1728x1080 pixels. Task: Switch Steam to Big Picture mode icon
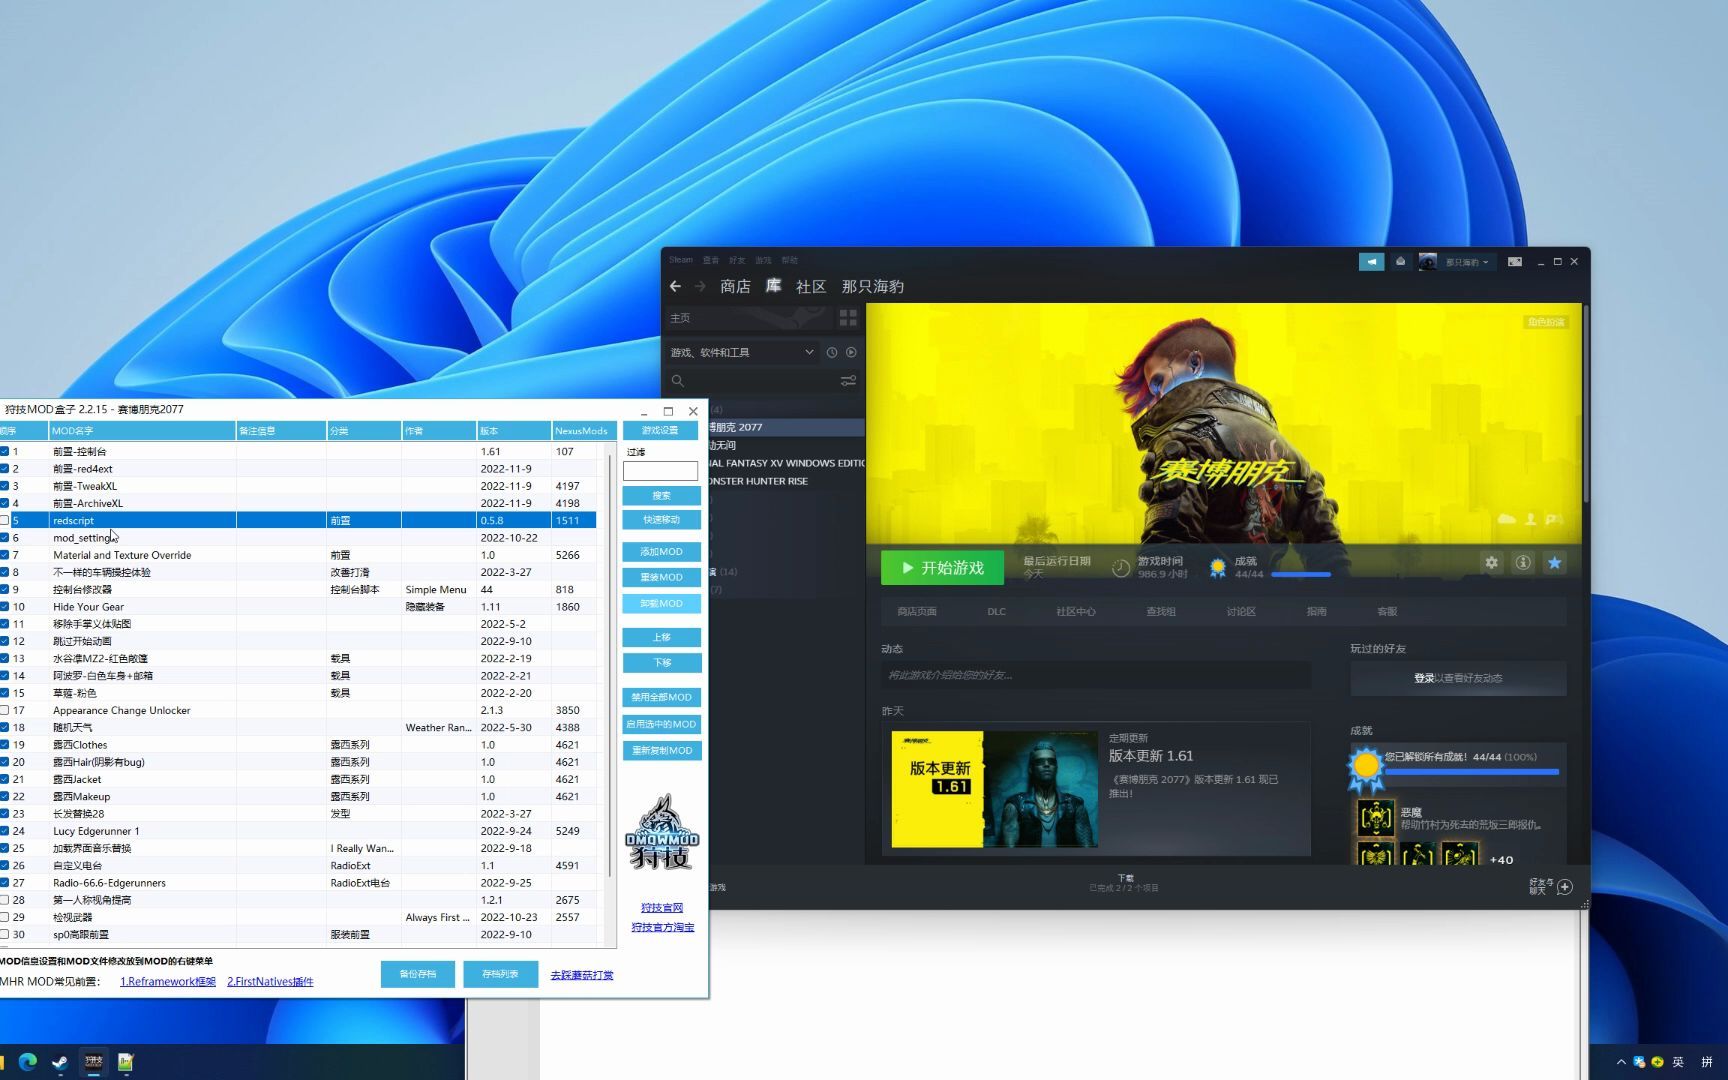coord(1515,261)
